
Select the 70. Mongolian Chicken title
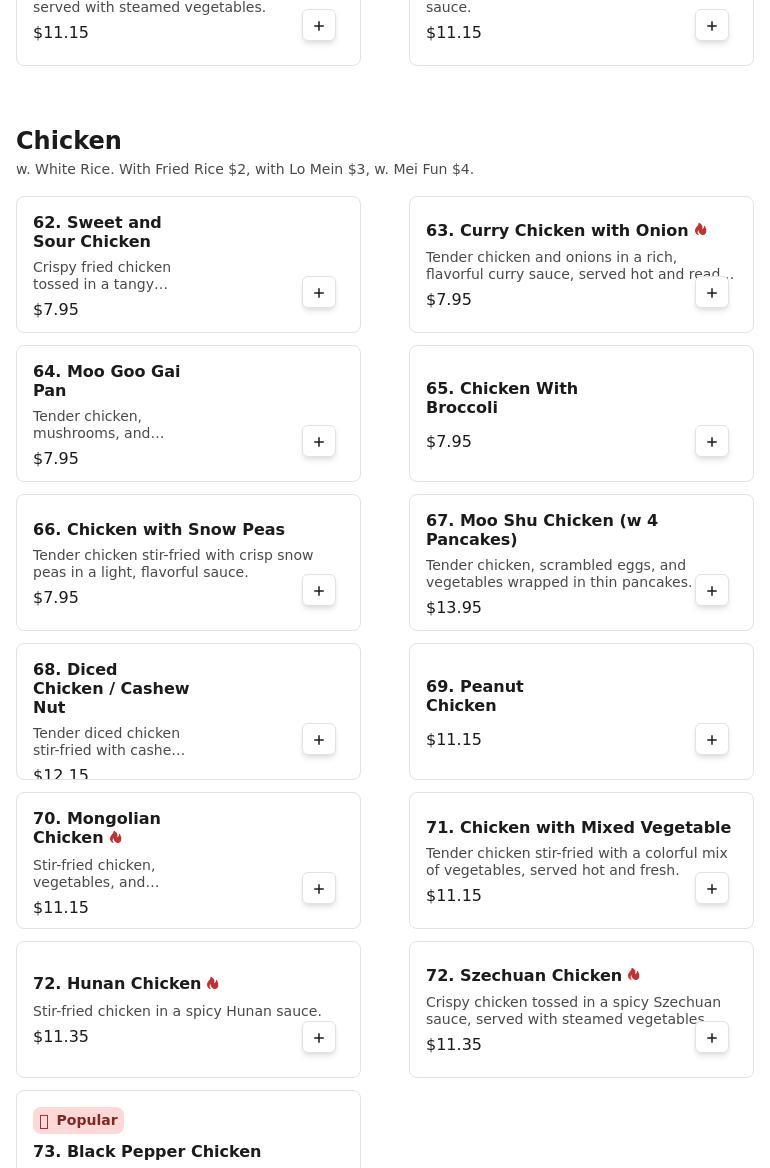[x=97, y=828]
